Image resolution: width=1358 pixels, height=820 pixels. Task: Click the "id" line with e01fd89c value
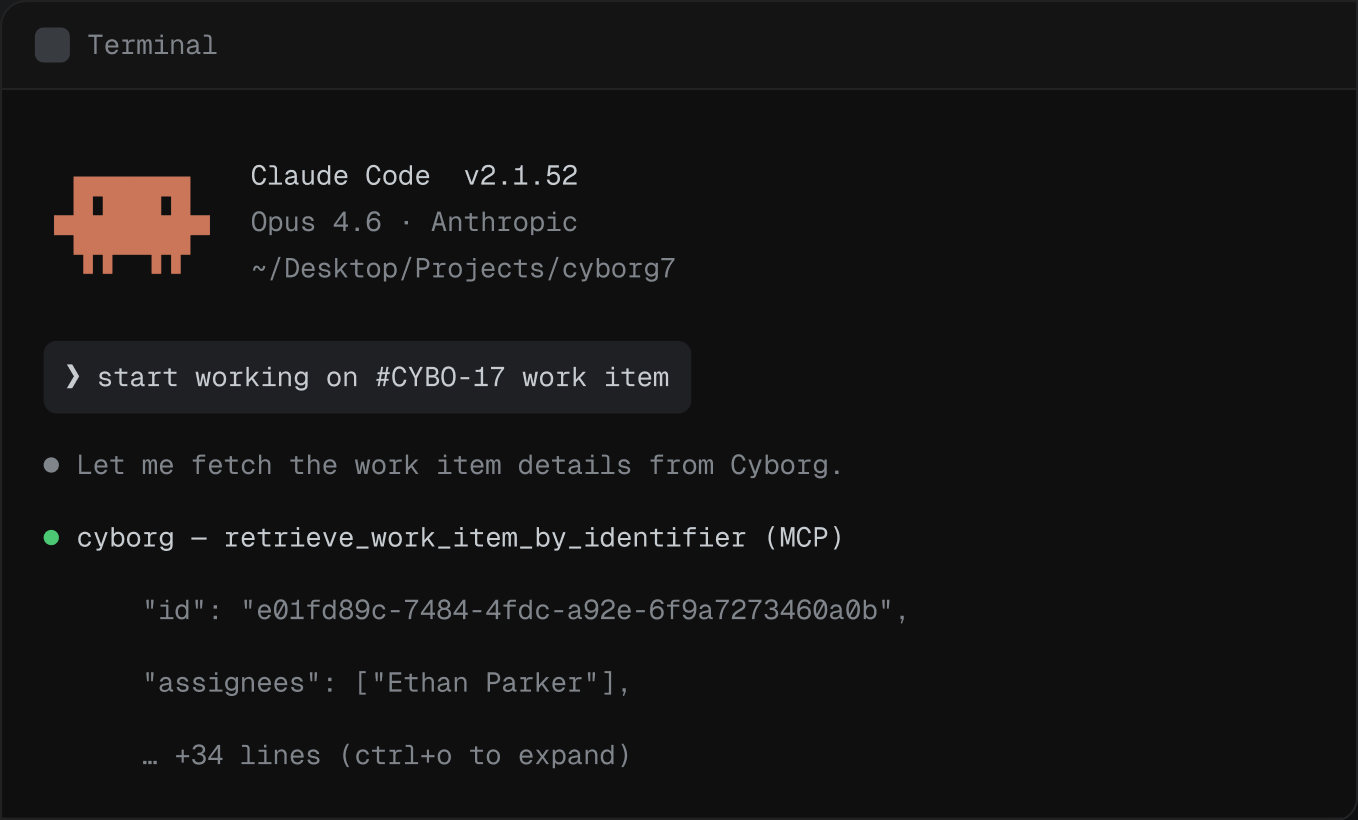point(526,610)
